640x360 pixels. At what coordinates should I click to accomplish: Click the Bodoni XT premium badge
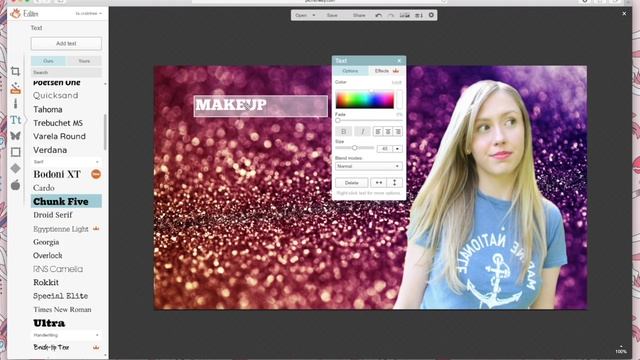coord(96,174)
